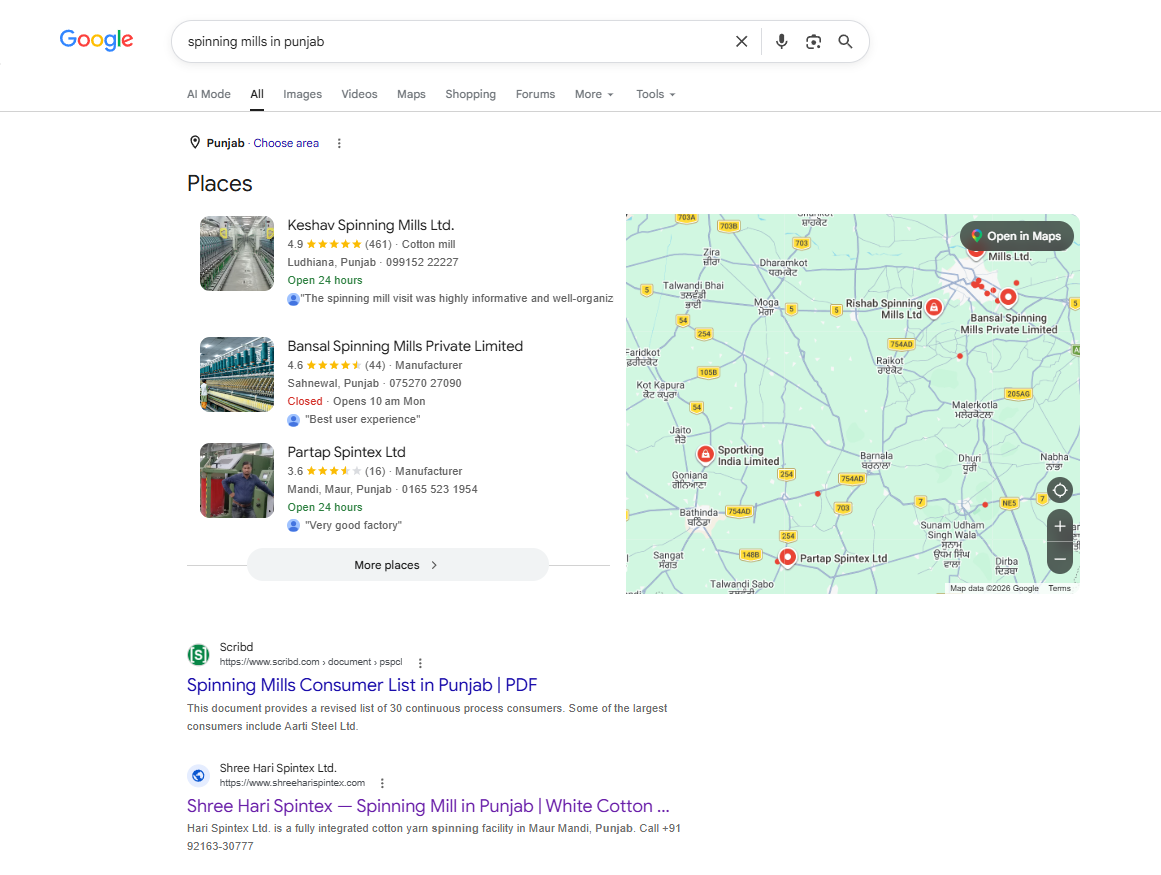The height and width of the screenshot is (875, 1161).
Task: Switch to Images tab
Action: point(302,94)
